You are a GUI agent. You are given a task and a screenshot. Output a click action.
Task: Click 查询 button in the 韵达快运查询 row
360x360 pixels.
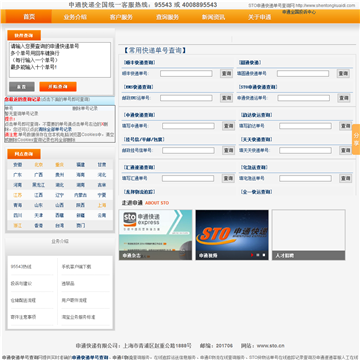345,126
